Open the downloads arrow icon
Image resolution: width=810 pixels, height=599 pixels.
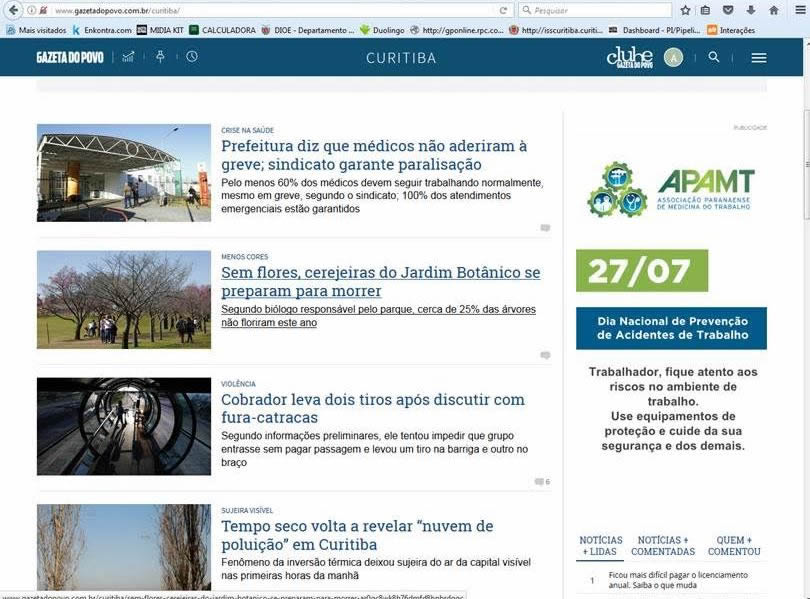[x=751, y=10]
